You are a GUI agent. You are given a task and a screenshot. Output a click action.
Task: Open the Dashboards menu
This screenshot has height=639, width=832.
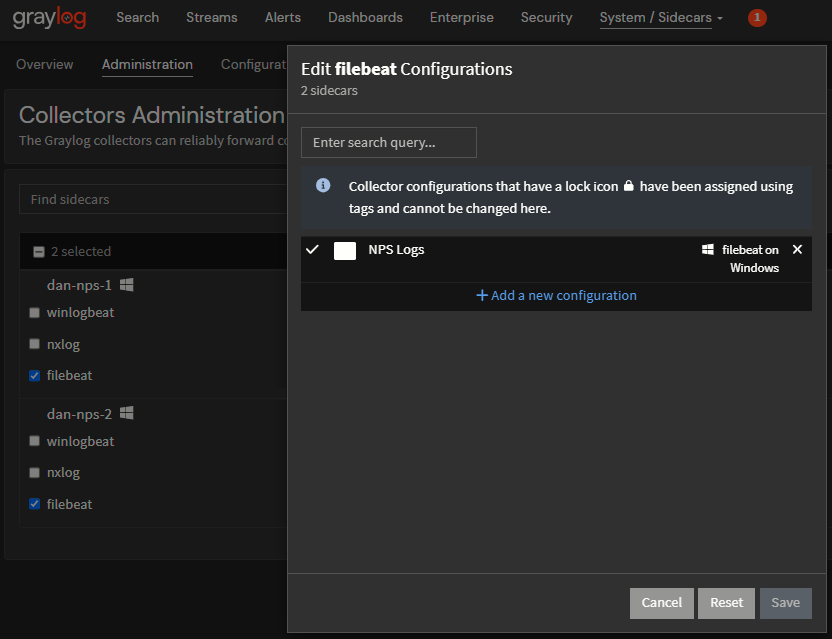pos(365,18)
